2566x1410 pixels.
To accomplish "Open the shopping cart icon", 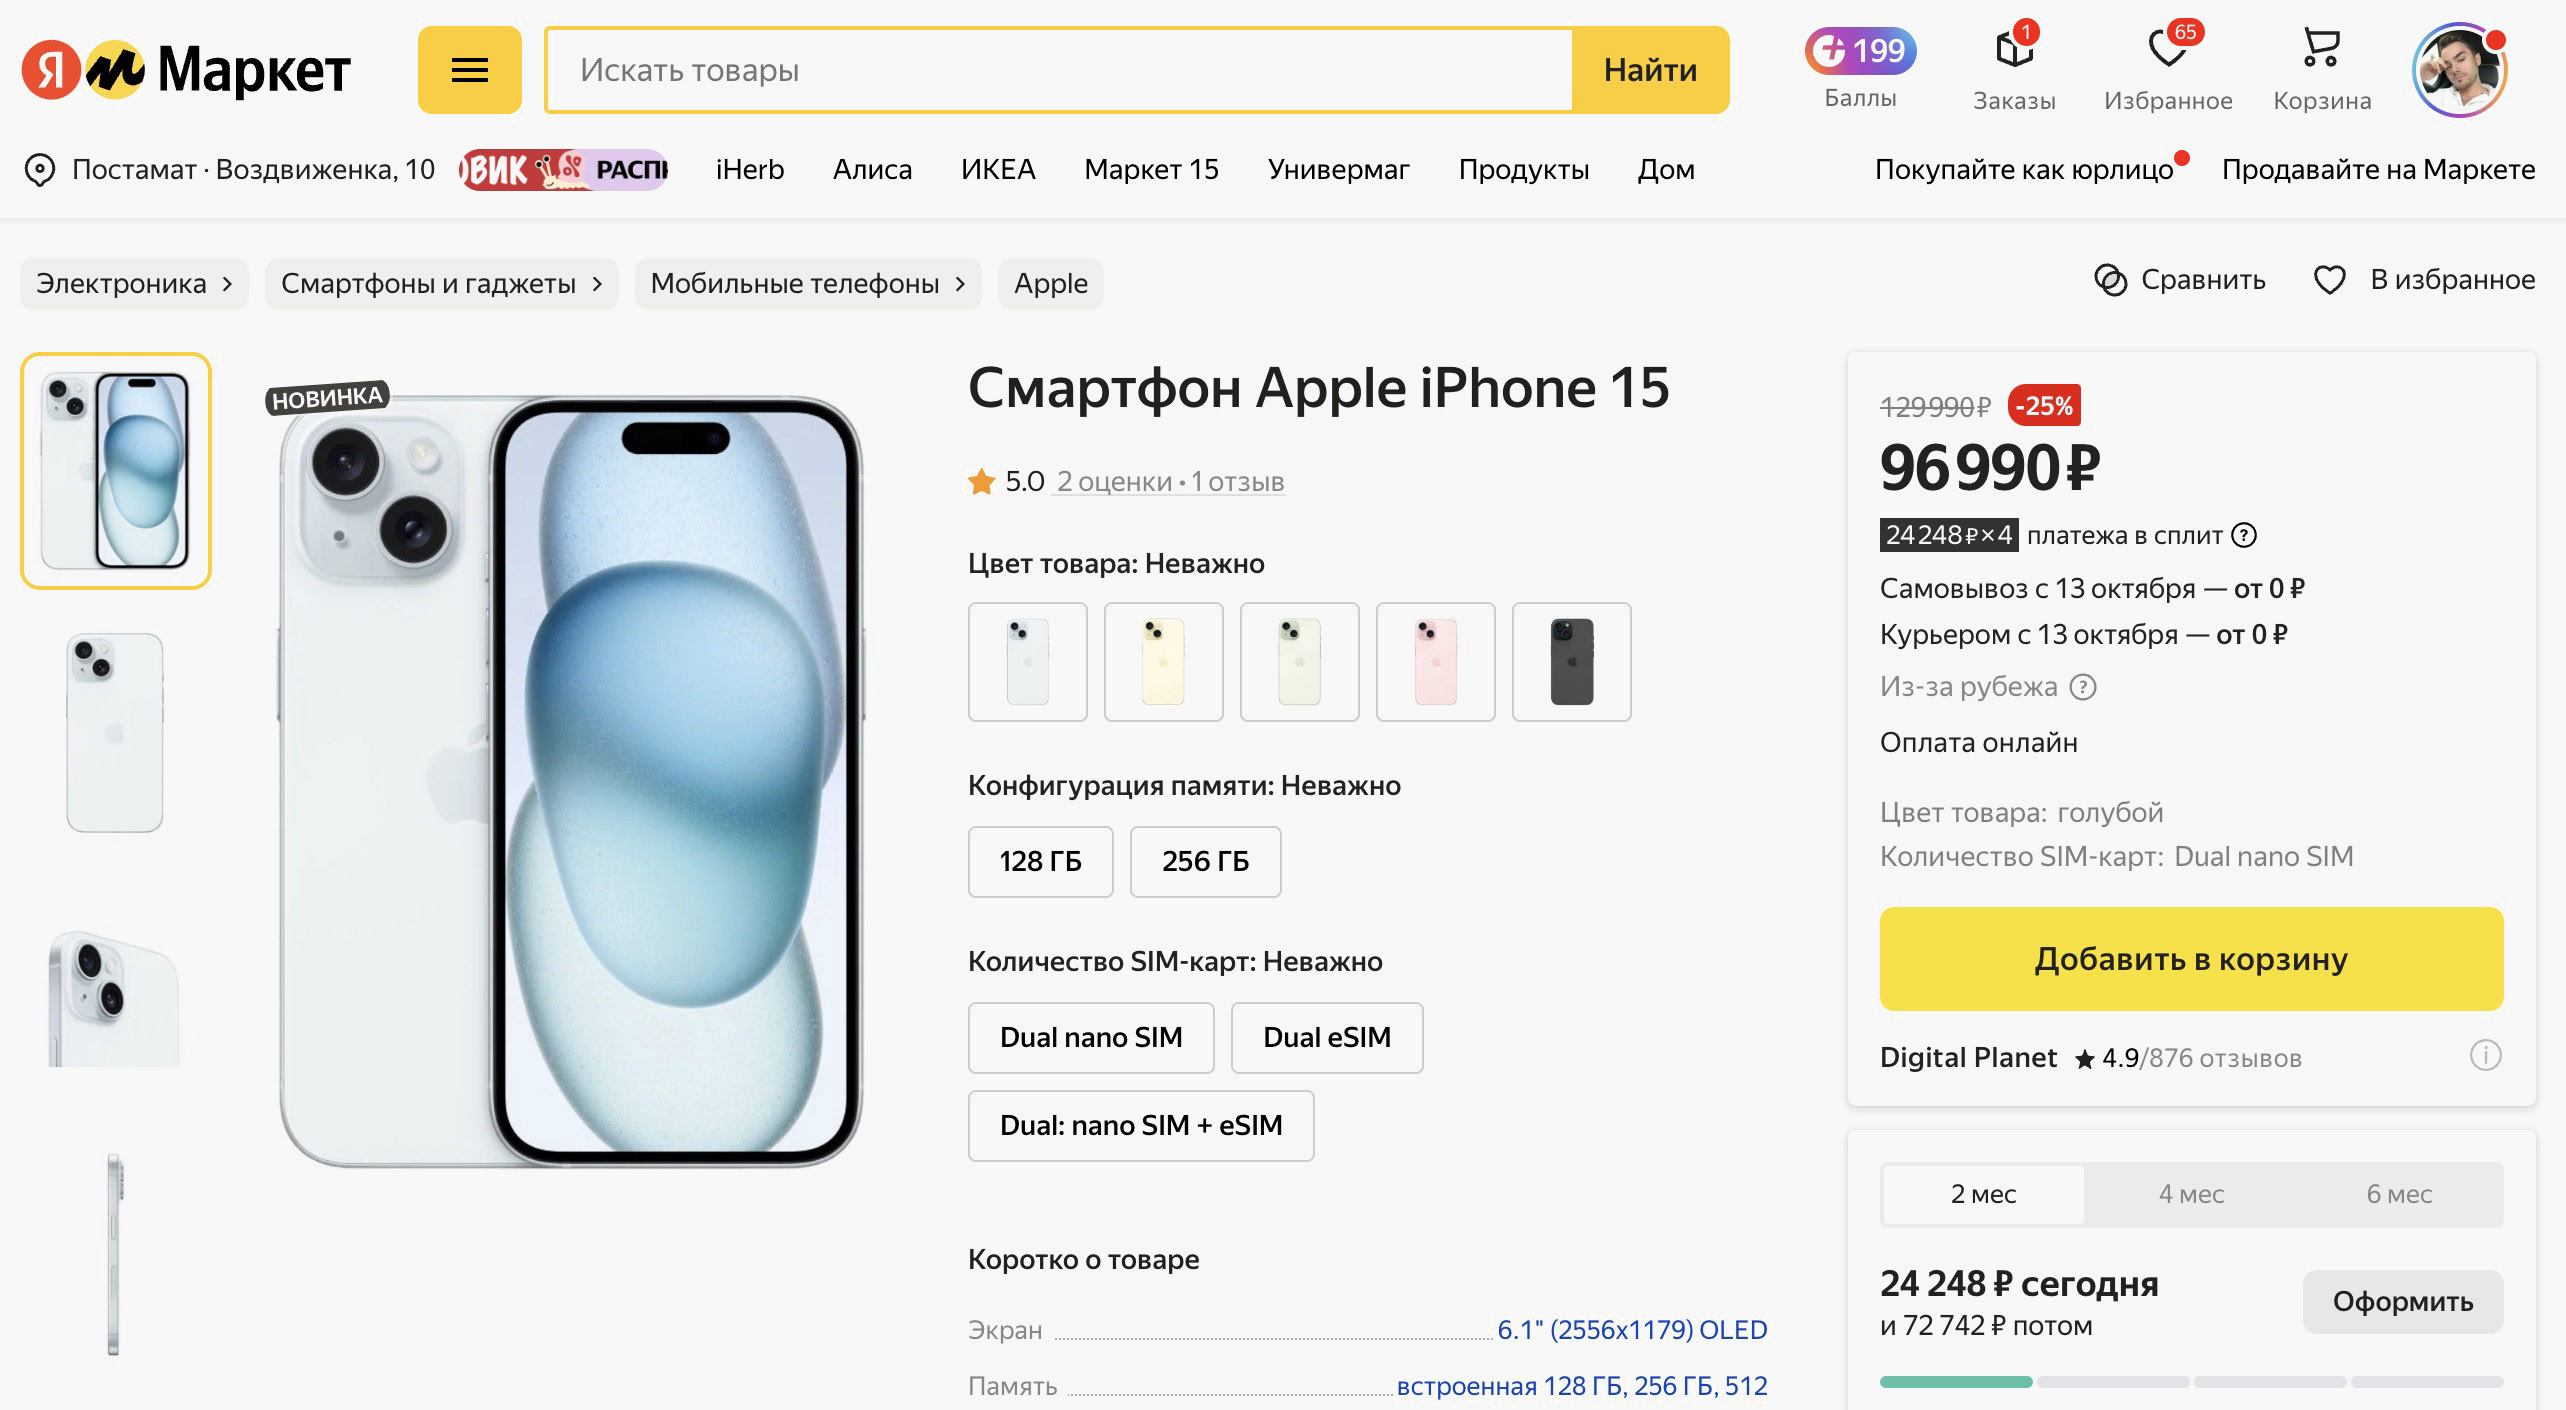I will [x=2321, y=48].
